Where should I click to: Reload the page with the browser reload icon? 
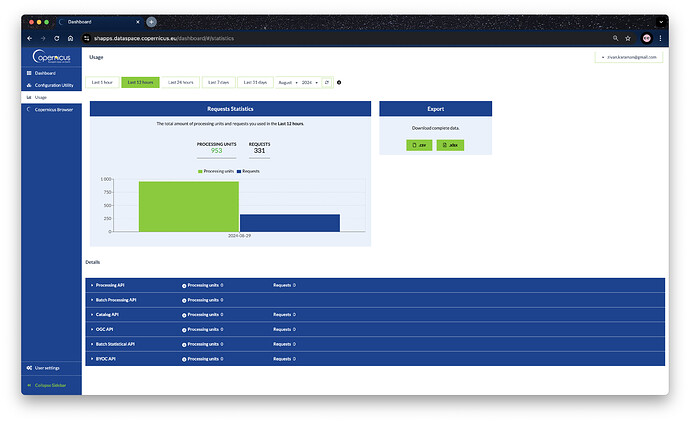[x=57, y=38]
